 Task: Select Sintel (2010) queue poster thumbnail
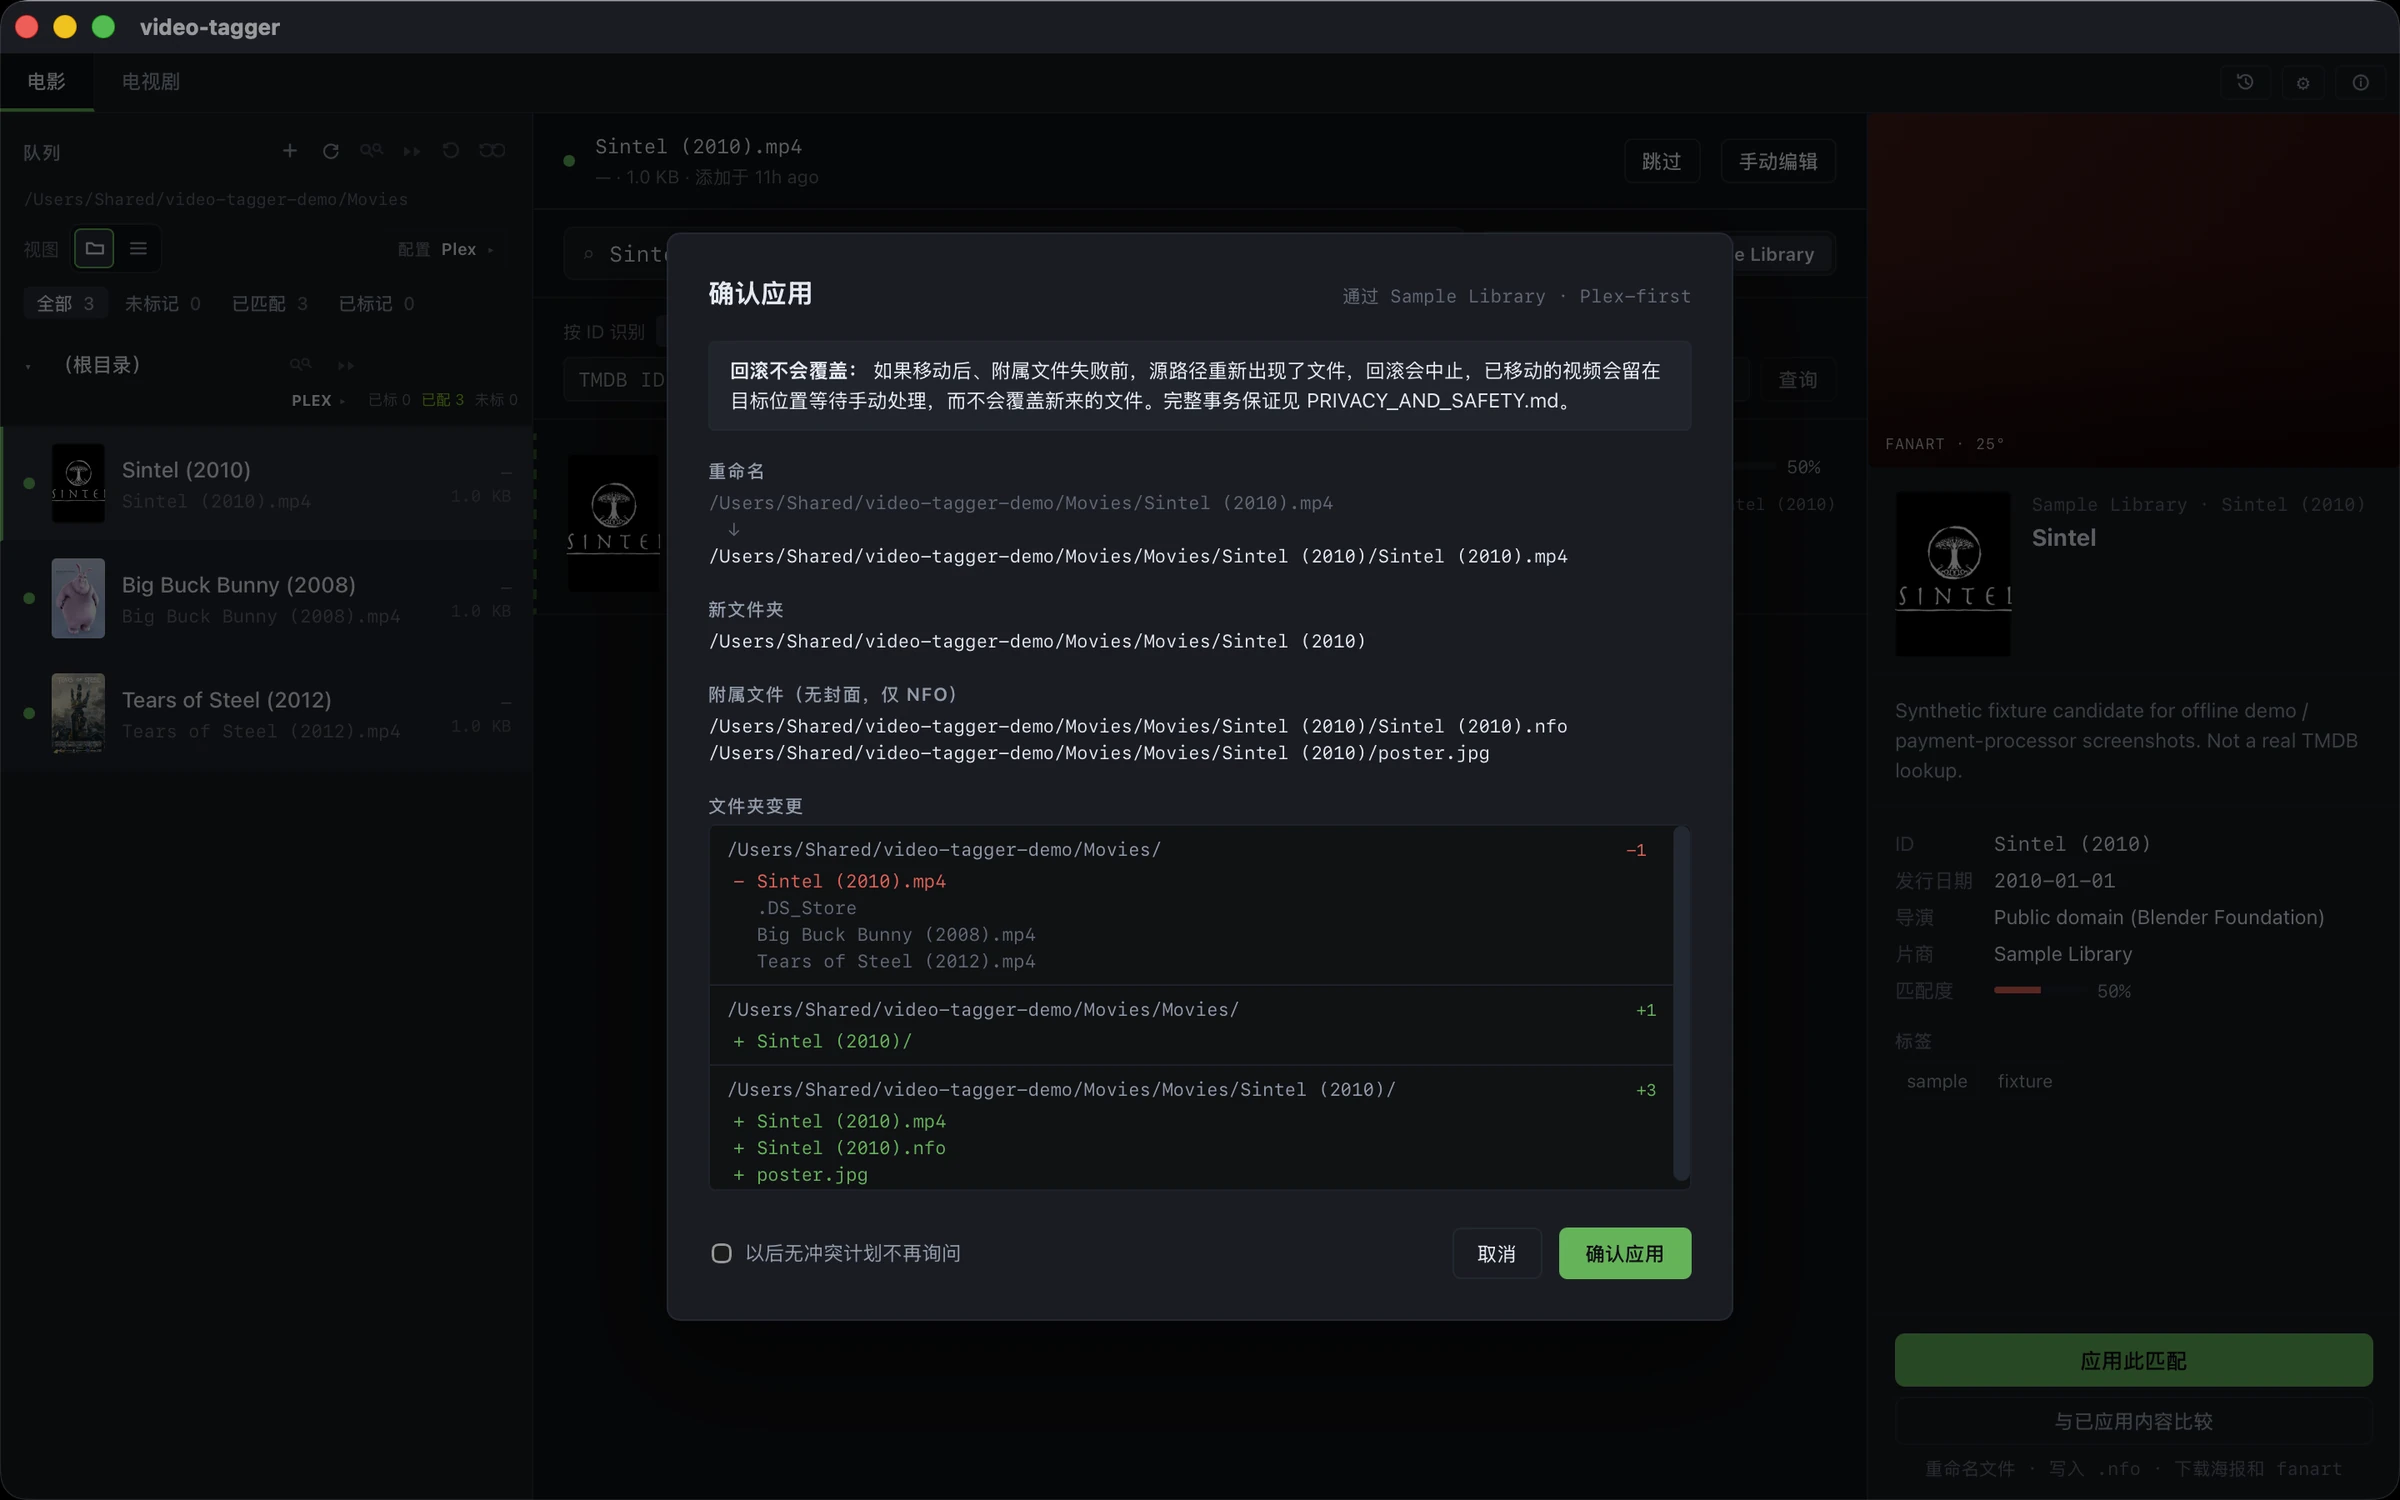click(78, 483)
